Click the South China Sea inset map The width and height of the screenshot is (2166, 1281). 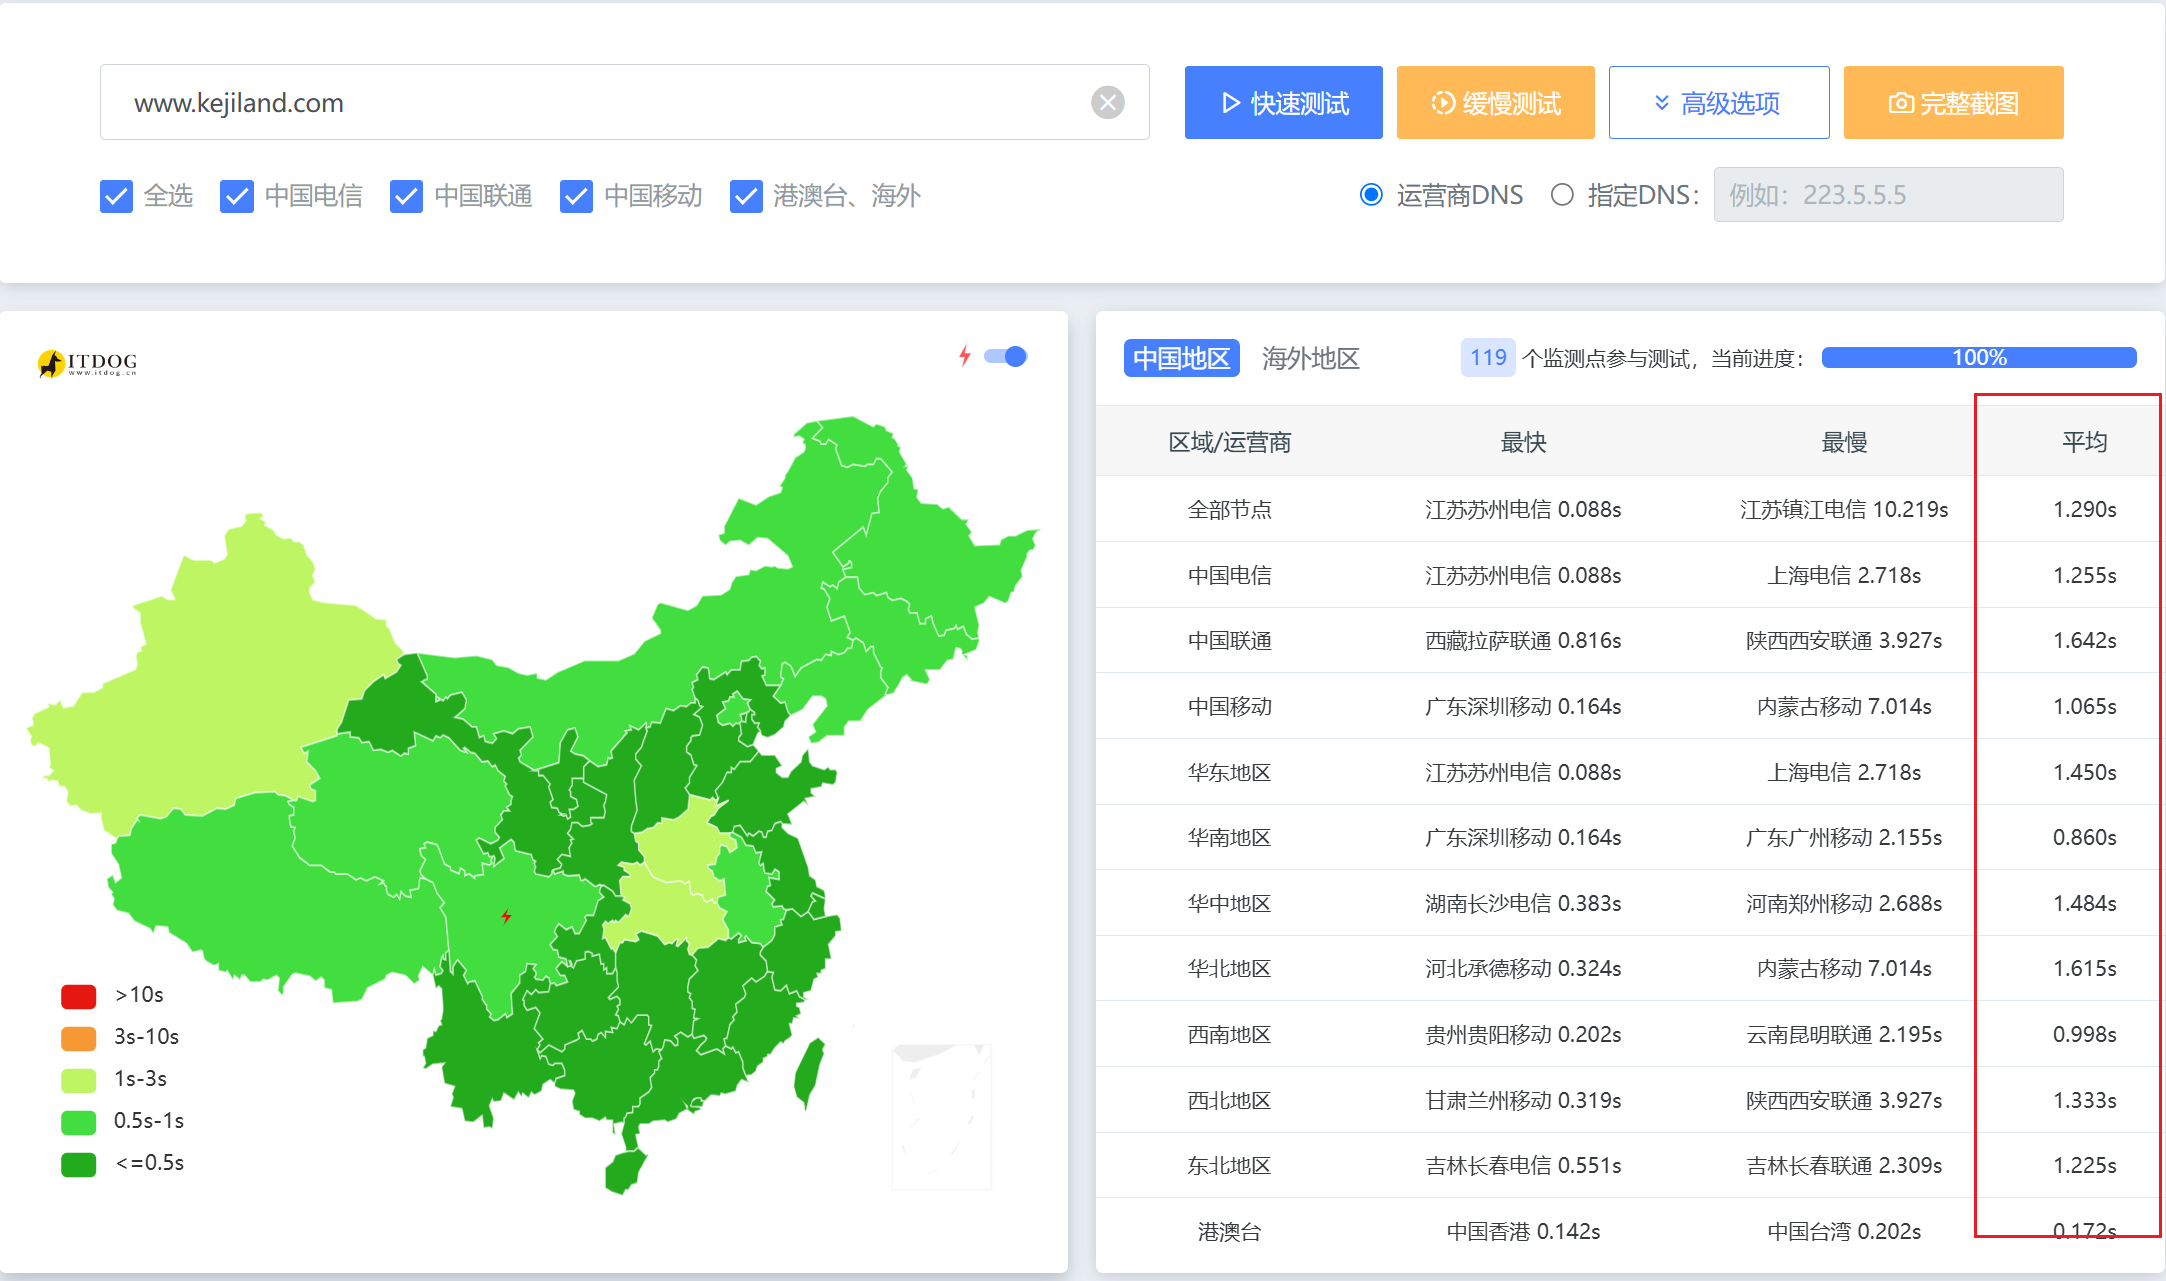coord(941,1117)
